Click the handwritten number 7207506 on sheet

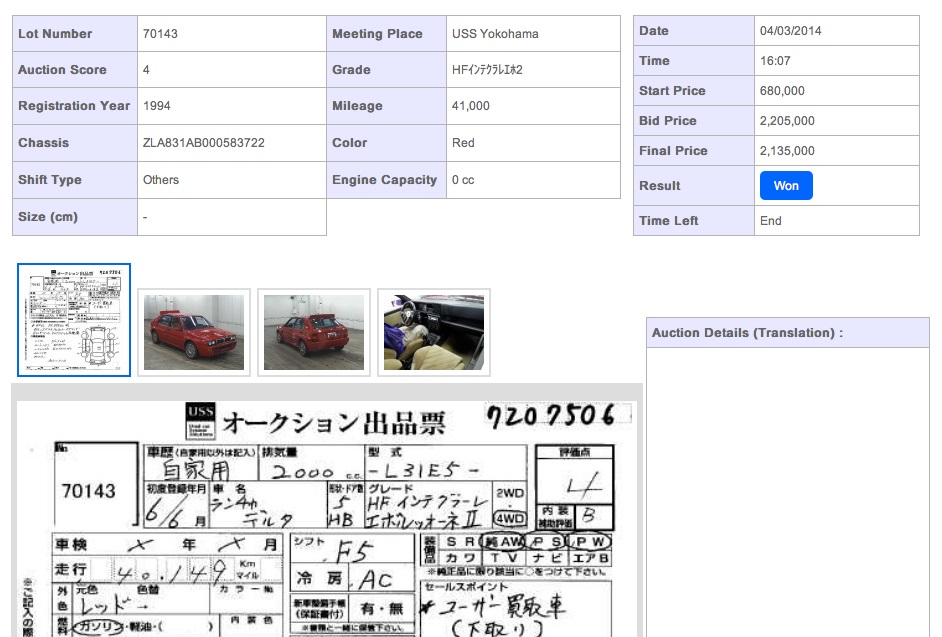tap(558, 415)
